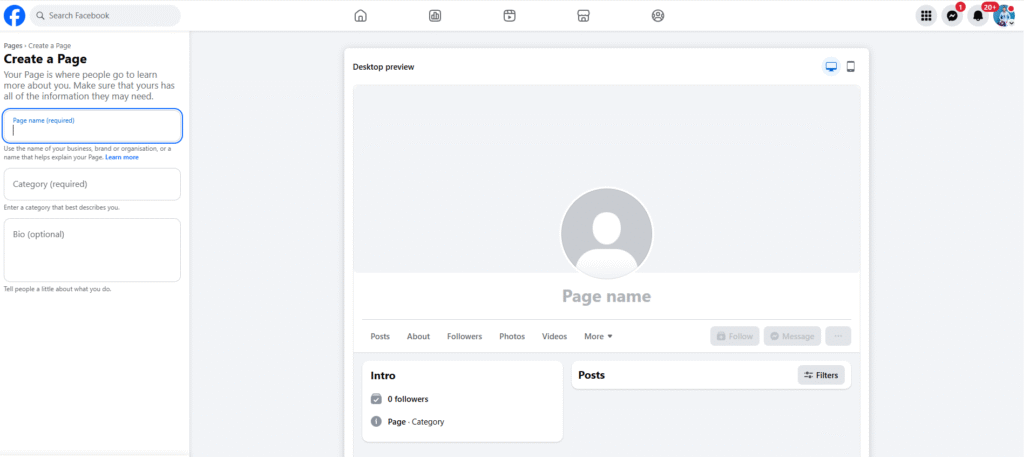Select the Photos tab in preview

pos(512,337)
